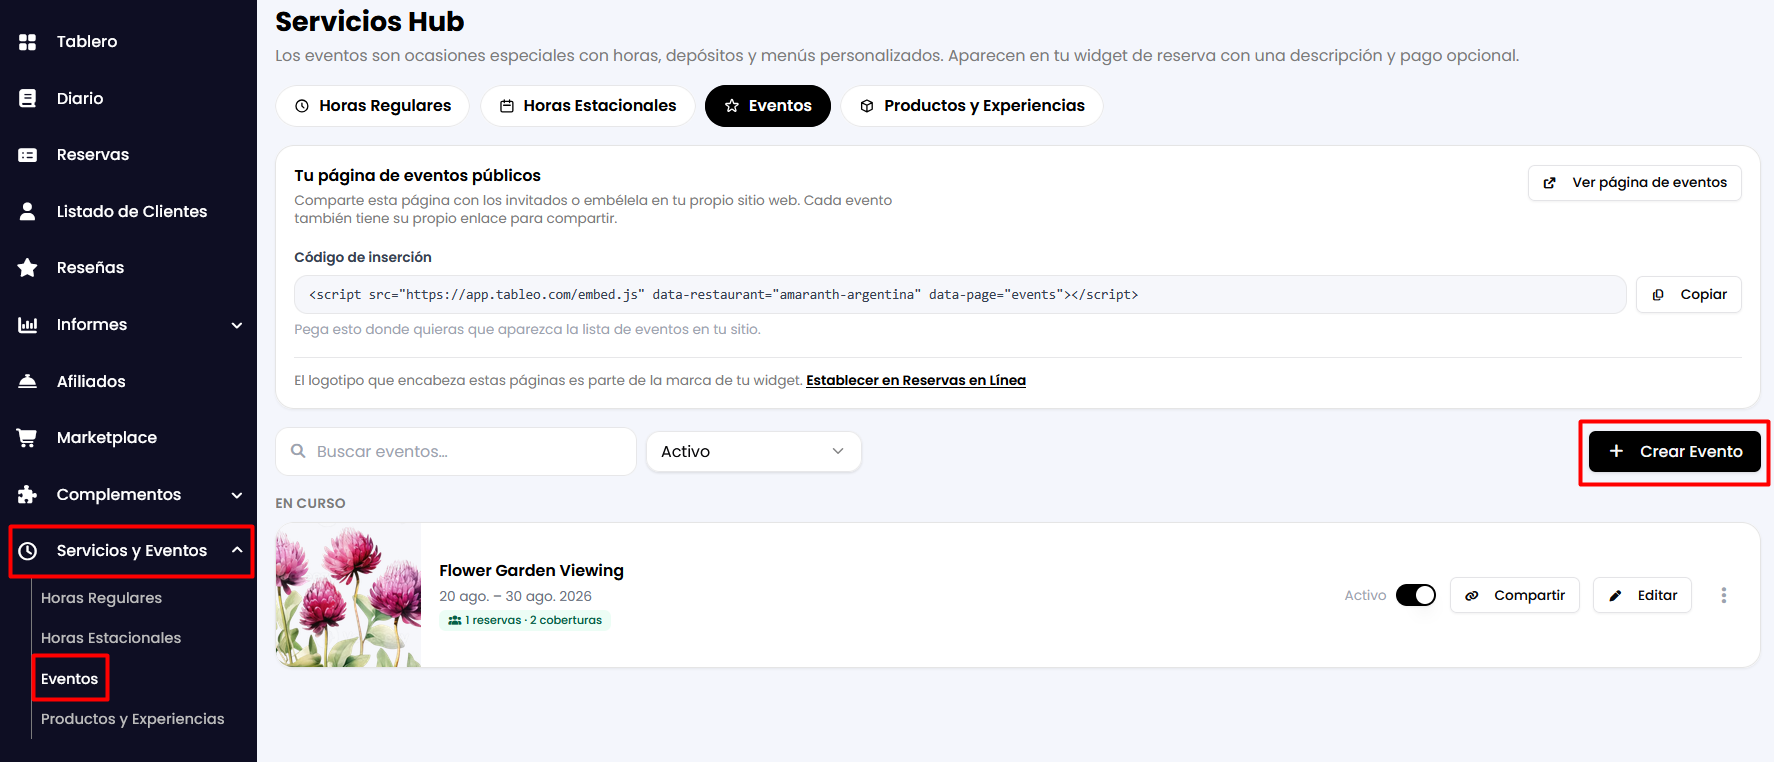Click the Listado de Clientes person icon

[28, 211]
